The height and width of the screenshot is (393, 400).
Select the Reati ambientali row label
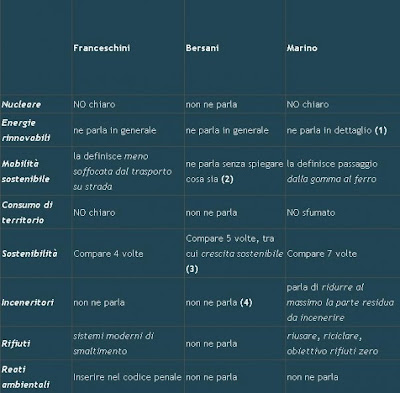[x=26, y=377]
